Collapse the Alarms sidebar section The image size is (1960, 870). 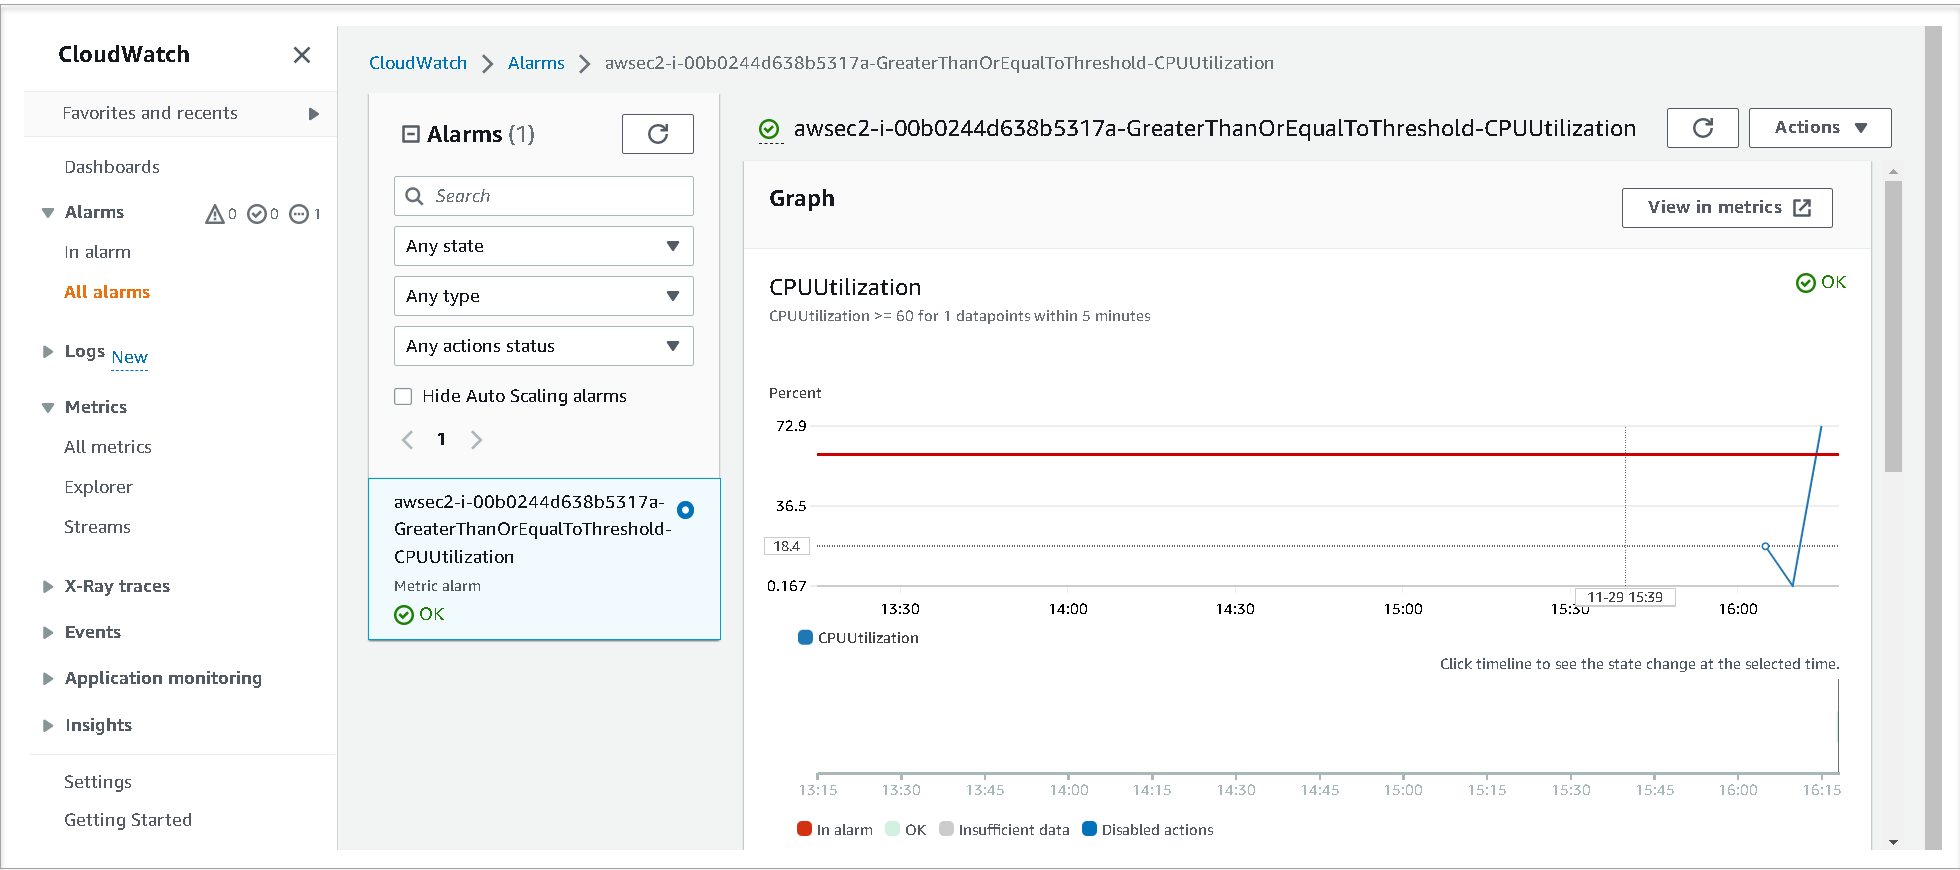(48, 213)
